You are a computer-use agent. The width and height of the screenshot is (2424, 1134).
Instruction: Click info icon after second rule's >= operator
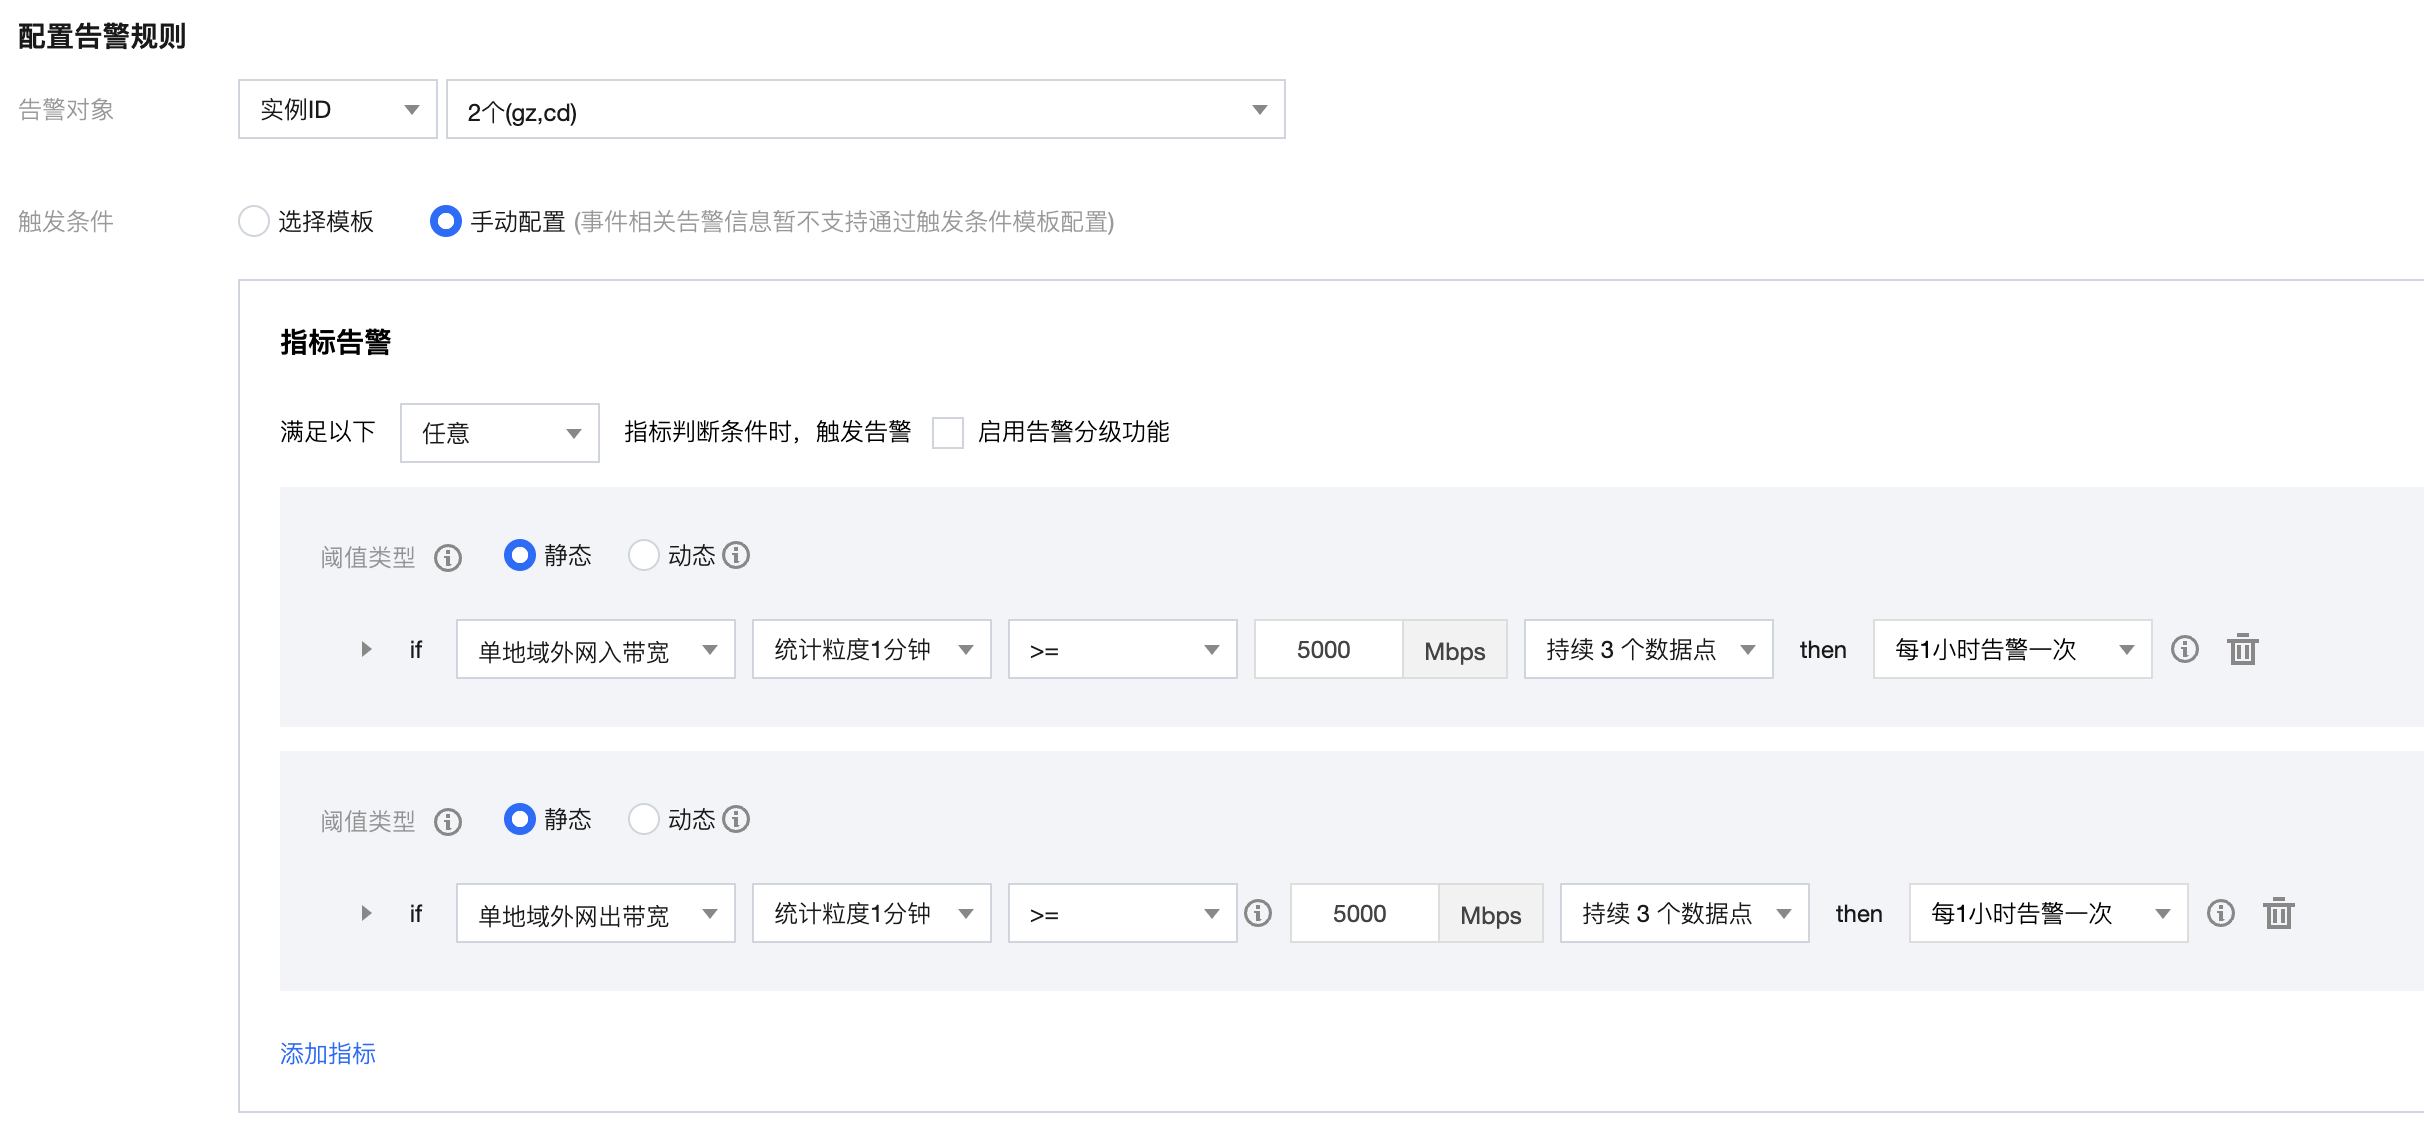1258,914
